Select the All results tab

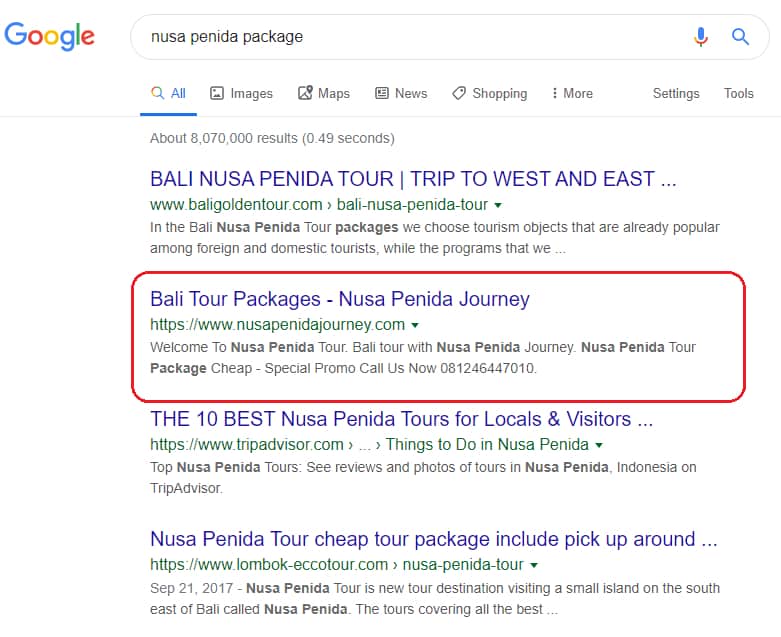click(168, 94)
